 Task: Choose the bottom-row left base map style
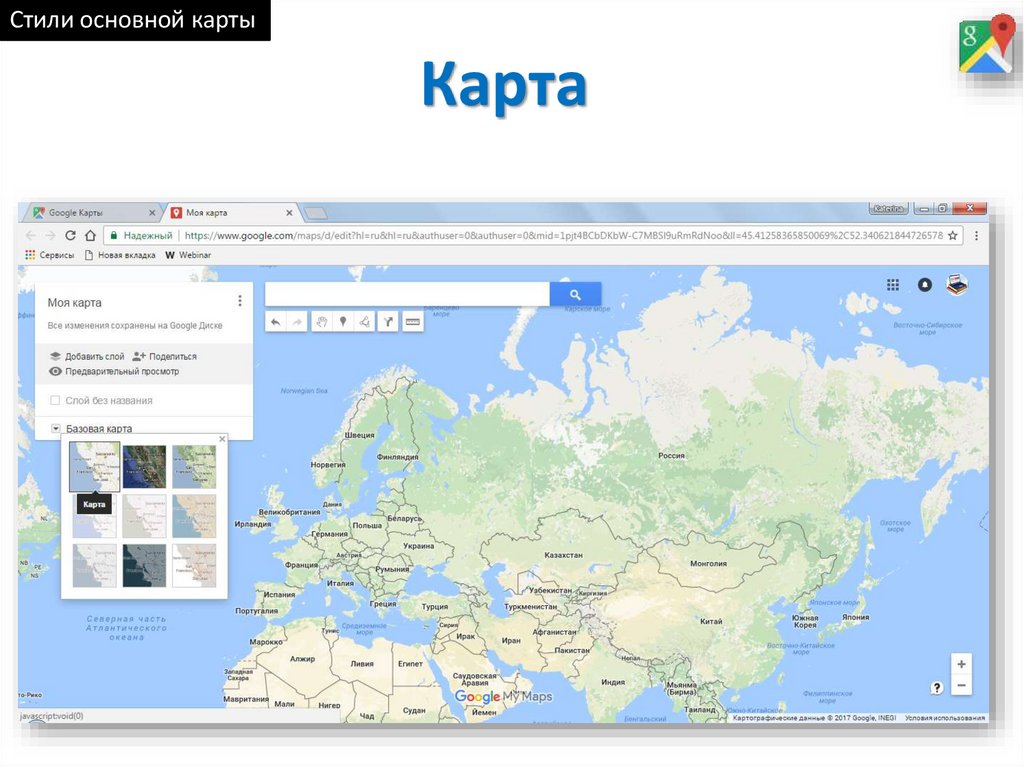95,566
